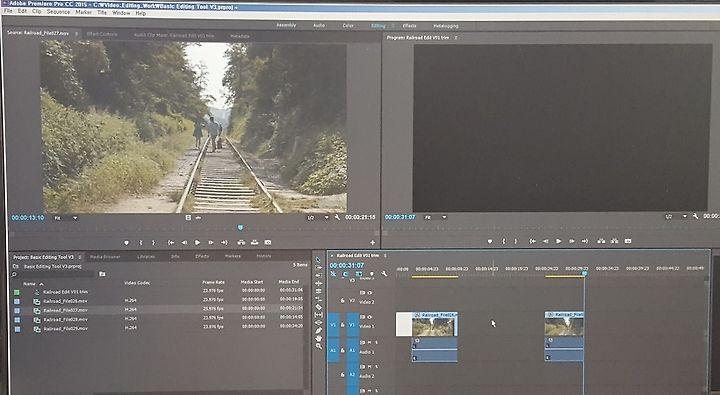Image resolution: width=720 pixels, height=395 pixels.
Task: Select the Zoom tool
Action: [319, 345]
